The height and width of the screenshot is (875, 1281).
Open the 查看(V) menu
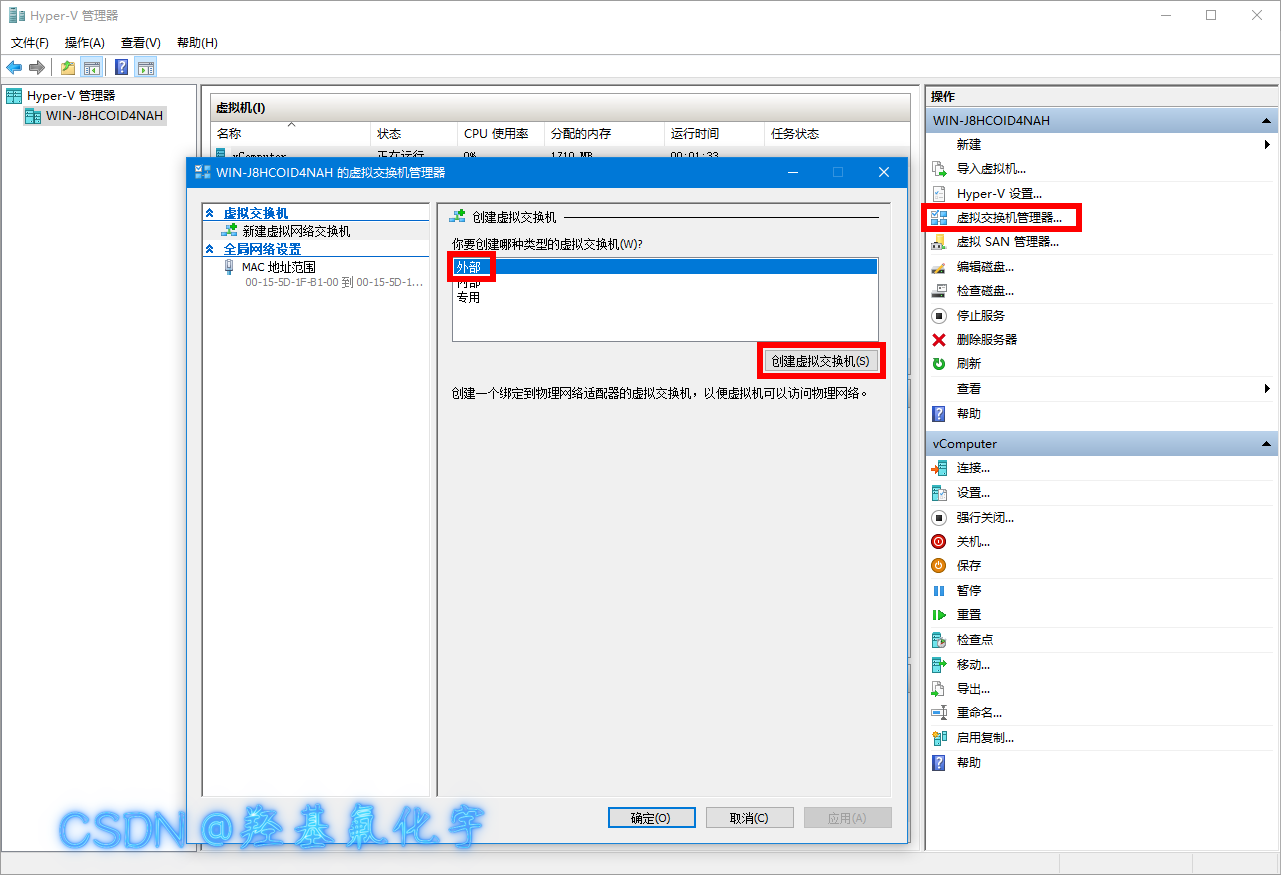[x=141, y=43]
